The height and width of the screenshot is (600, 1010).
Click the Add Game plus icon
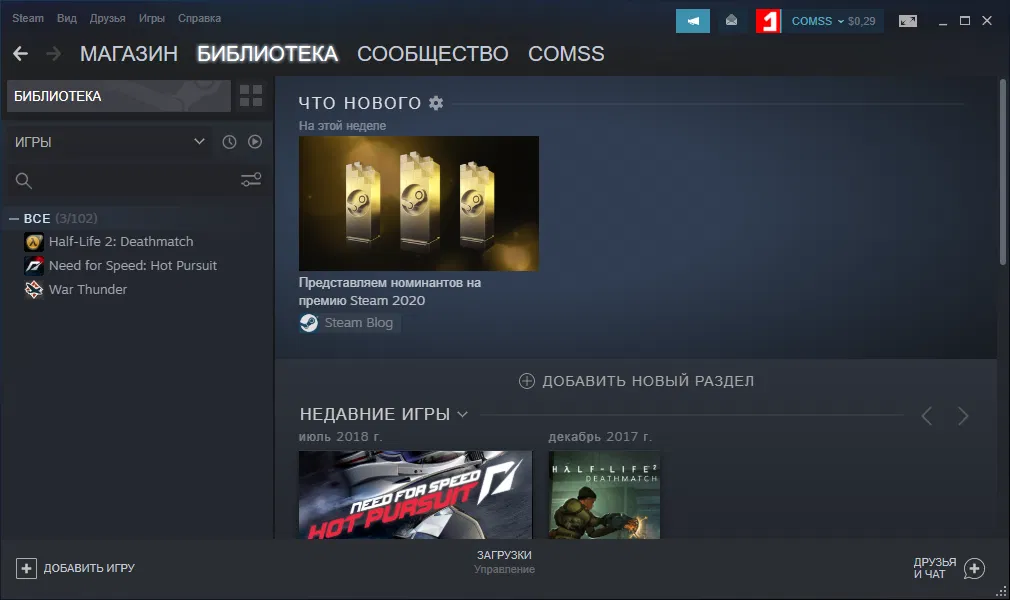[26, 568]
